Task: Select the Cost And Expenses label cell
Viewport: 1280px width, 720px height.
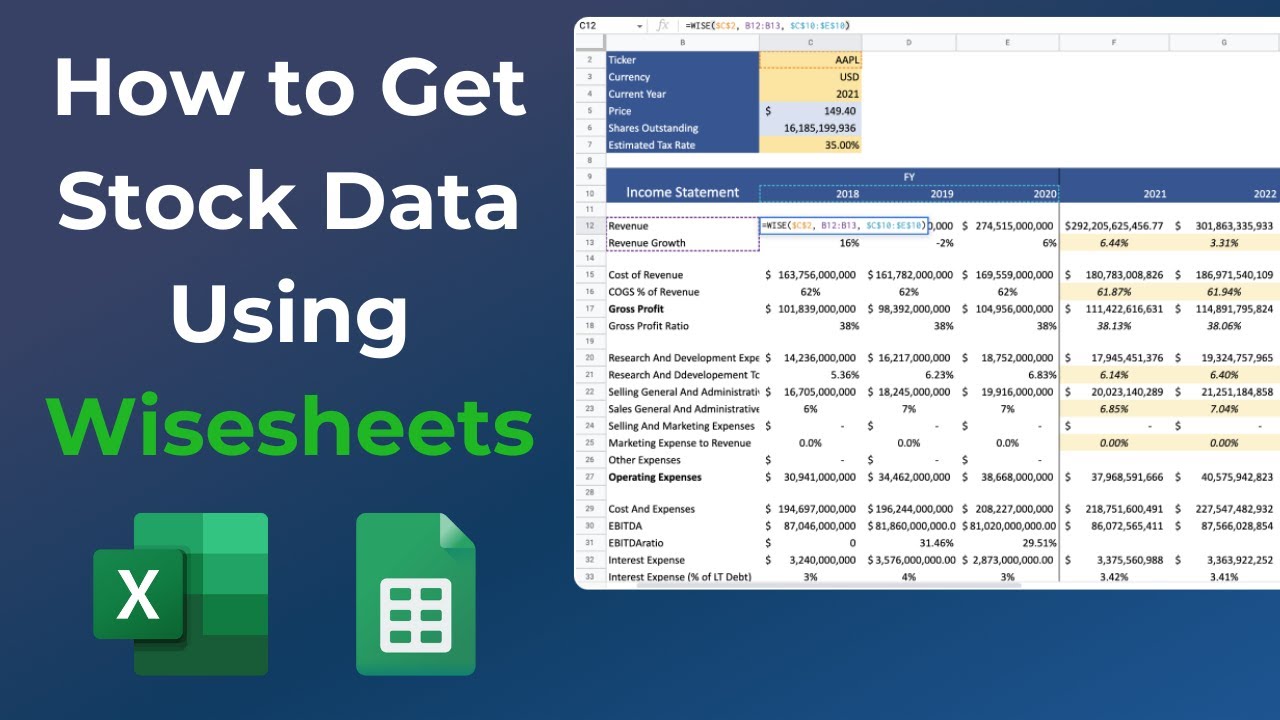Action: pyautogui.click(x=682, y=509)
